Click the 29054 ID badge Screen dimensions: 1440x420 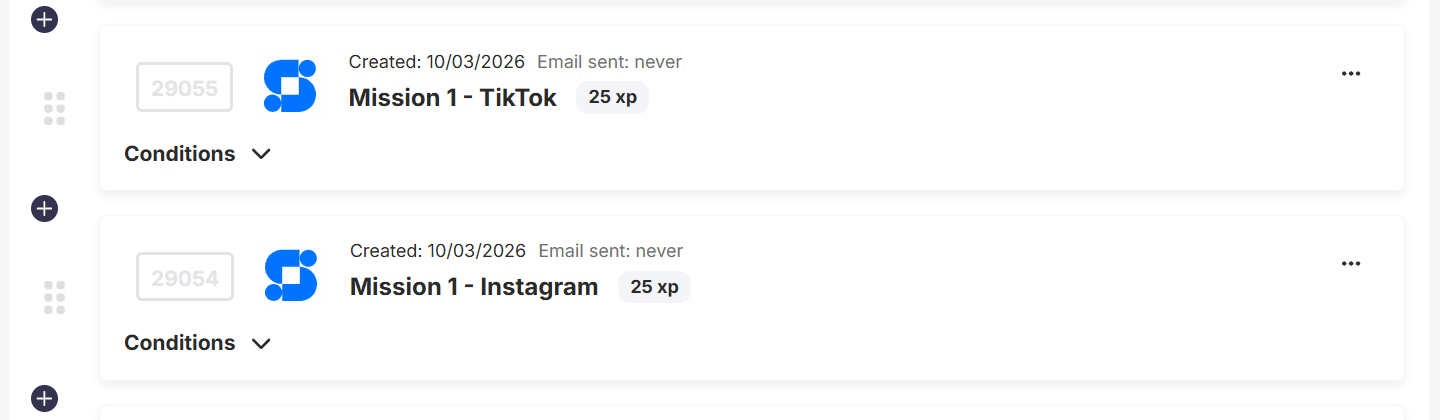[185, 277]
